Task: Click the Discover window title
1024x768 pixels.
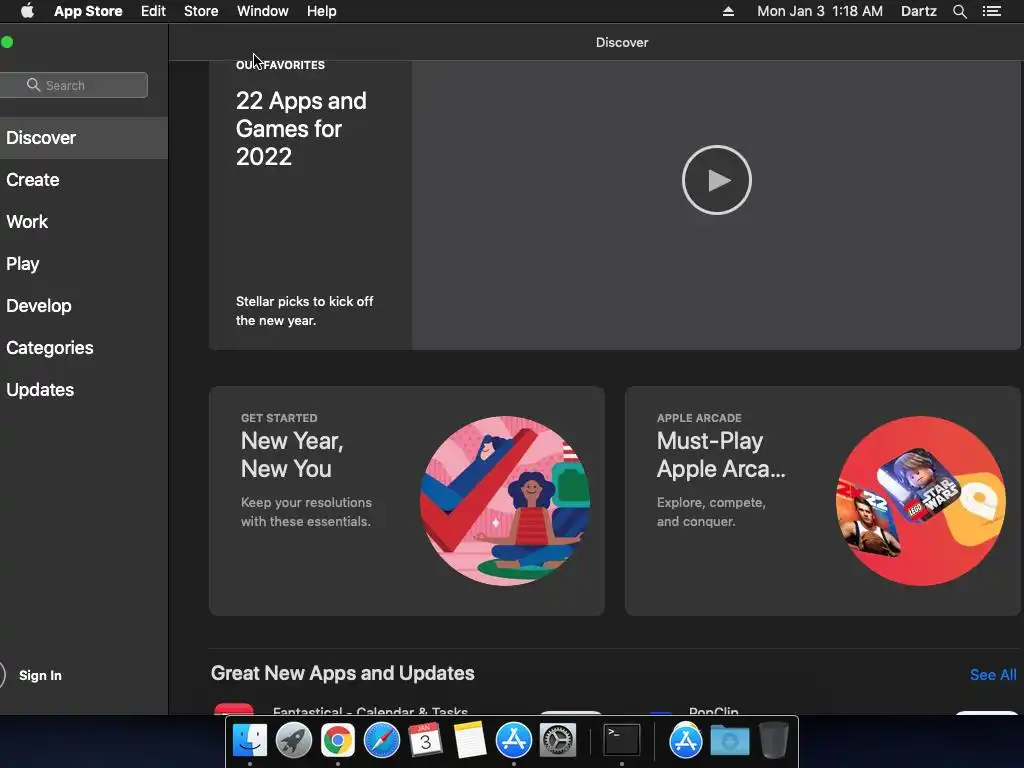Action: [622, 42]
